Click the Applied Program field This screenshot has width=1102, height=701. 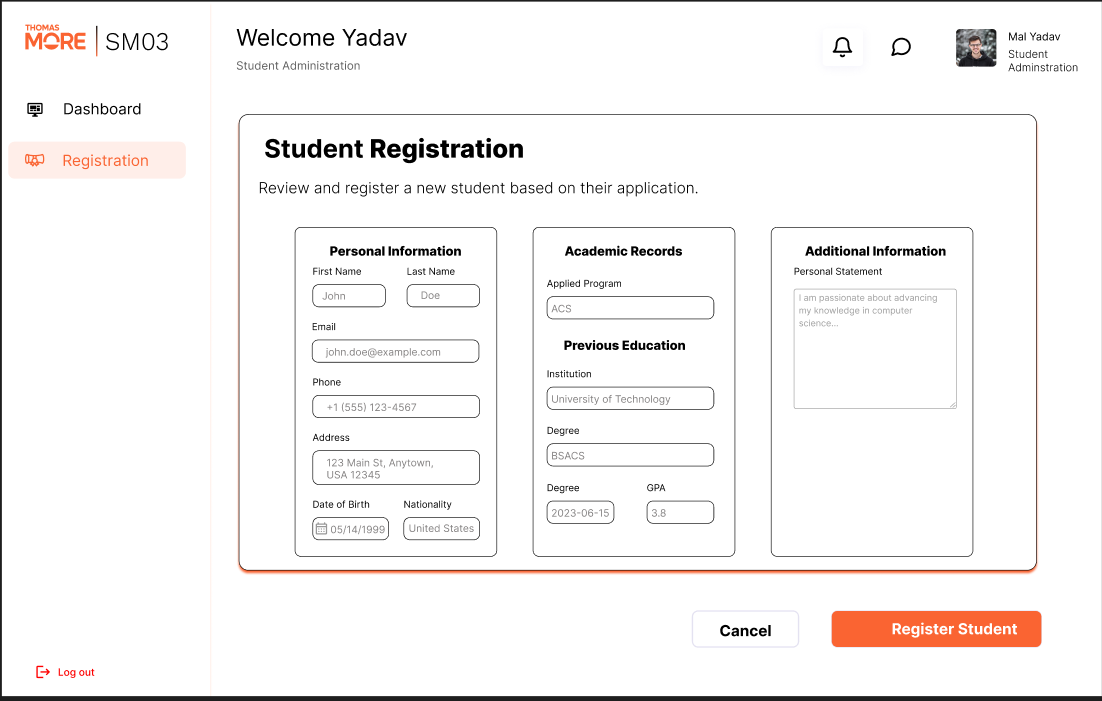coord(630,308)
